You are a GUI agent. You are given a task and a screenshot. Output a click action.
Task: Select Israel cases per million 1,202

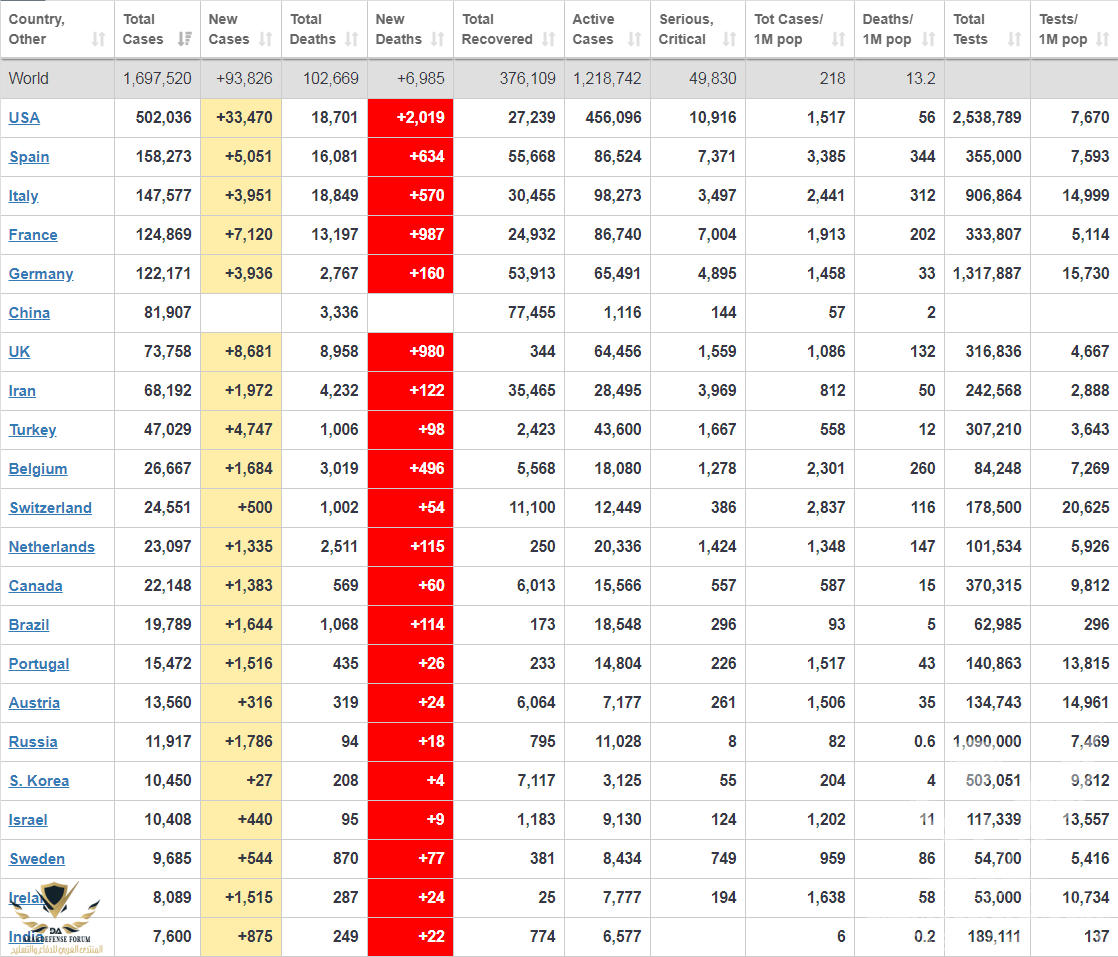click(x=800, y=820)
